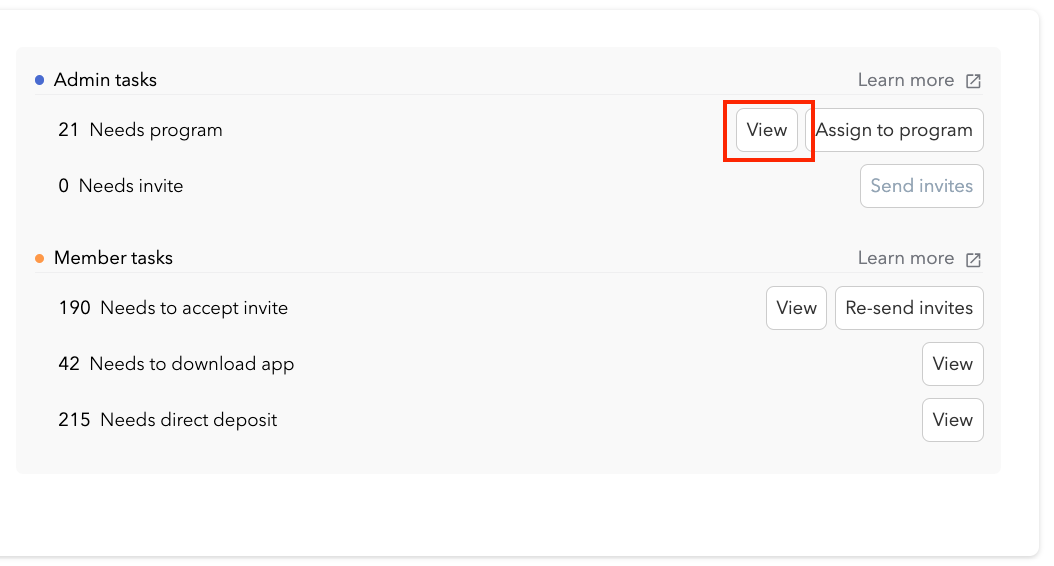
Task: Click the 42 Needs to download app label
Action: (x=176, y=364)
